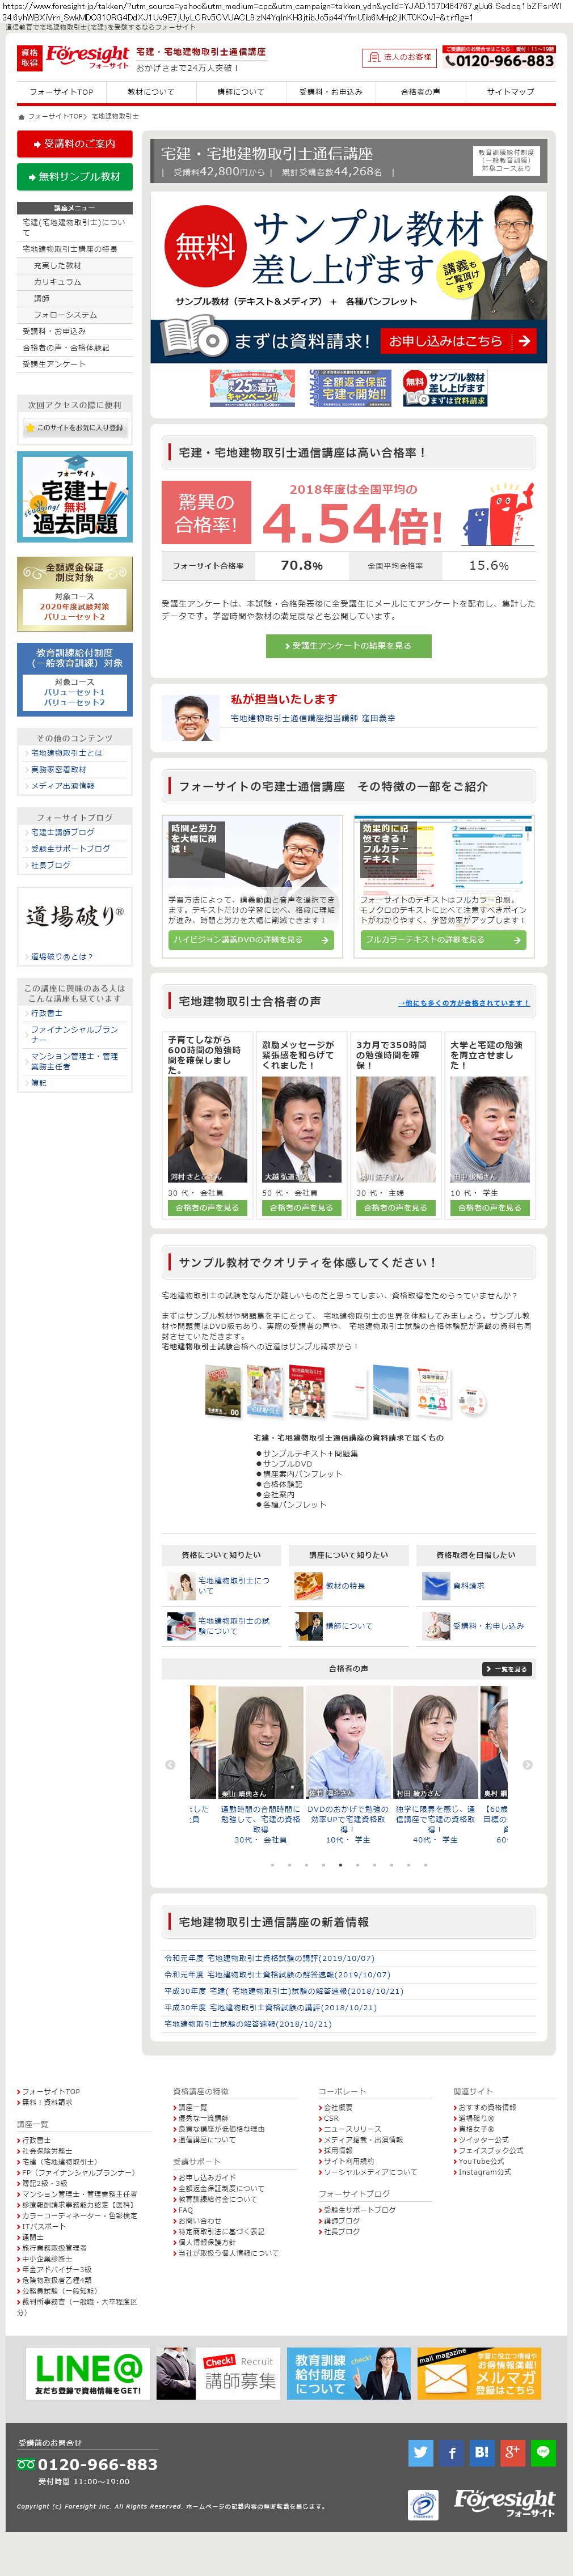
Task: Open サイトマップ in the top navigation
Action: [x=510, y=92]
